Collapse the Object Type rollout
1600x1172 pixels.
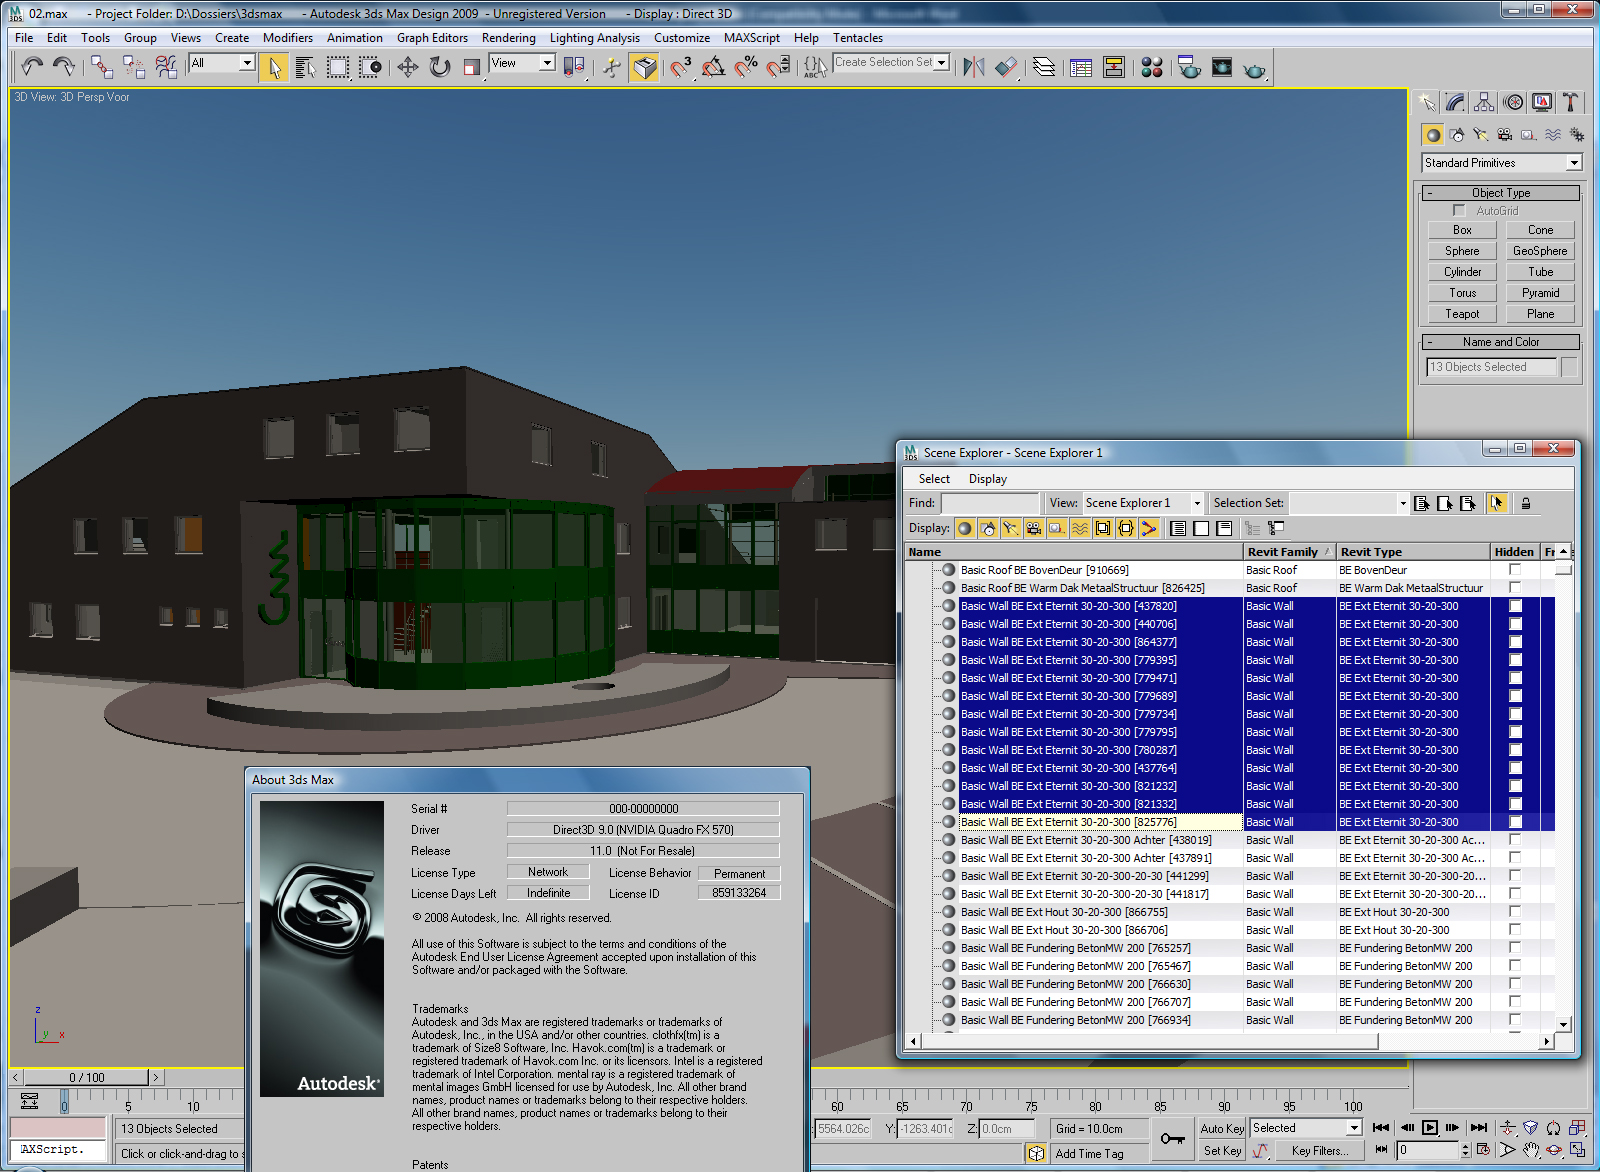pyautogui.click(x=1500, y=193)
